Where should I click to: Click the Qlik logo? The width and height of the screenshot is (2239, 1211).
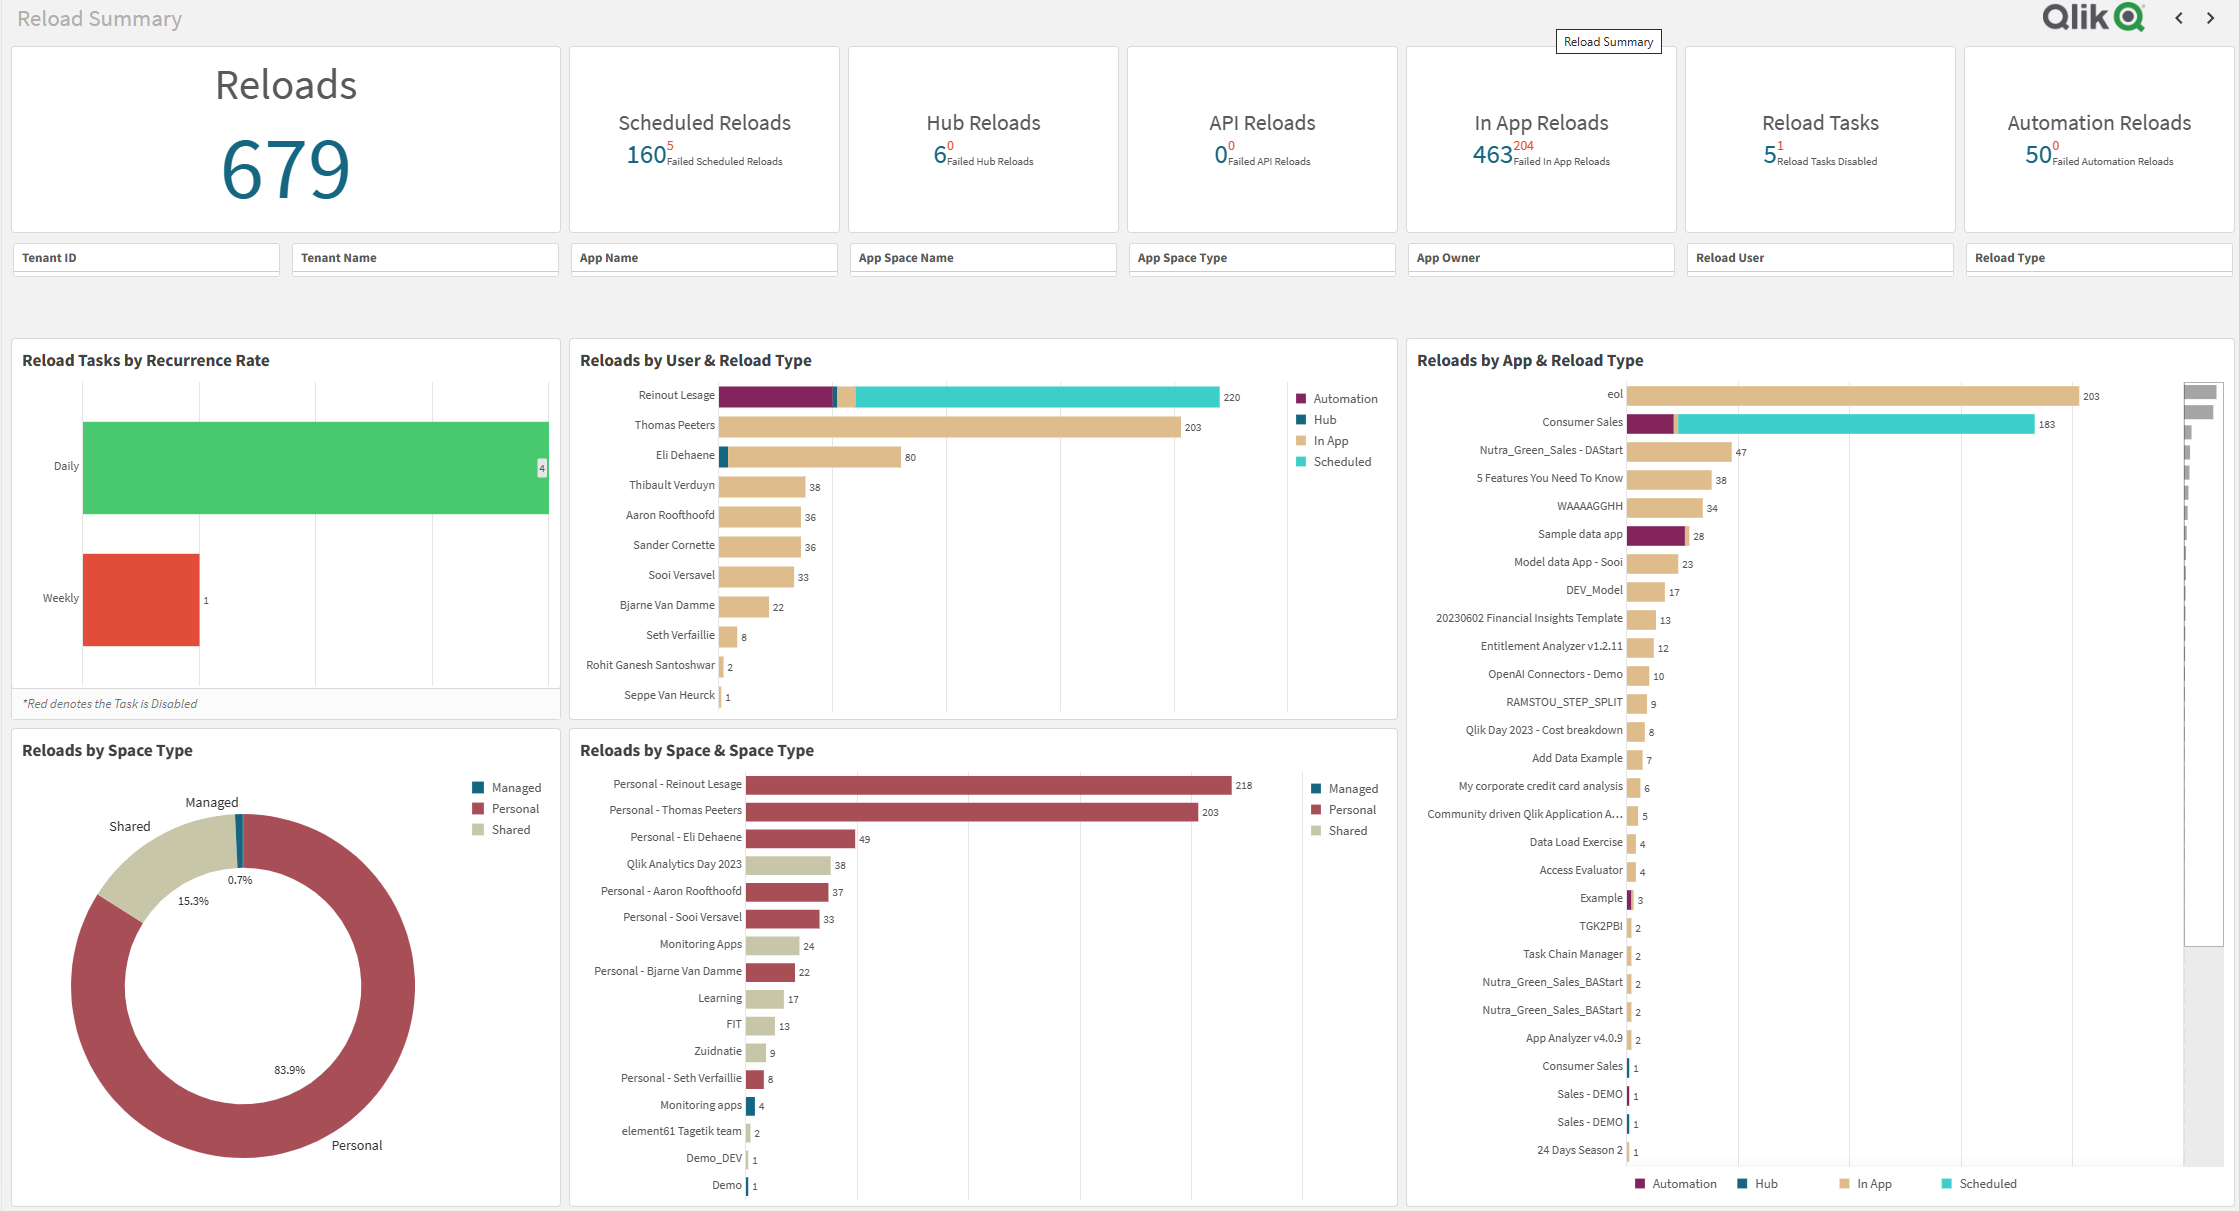pyautogui.click(x=2092, y=18)
